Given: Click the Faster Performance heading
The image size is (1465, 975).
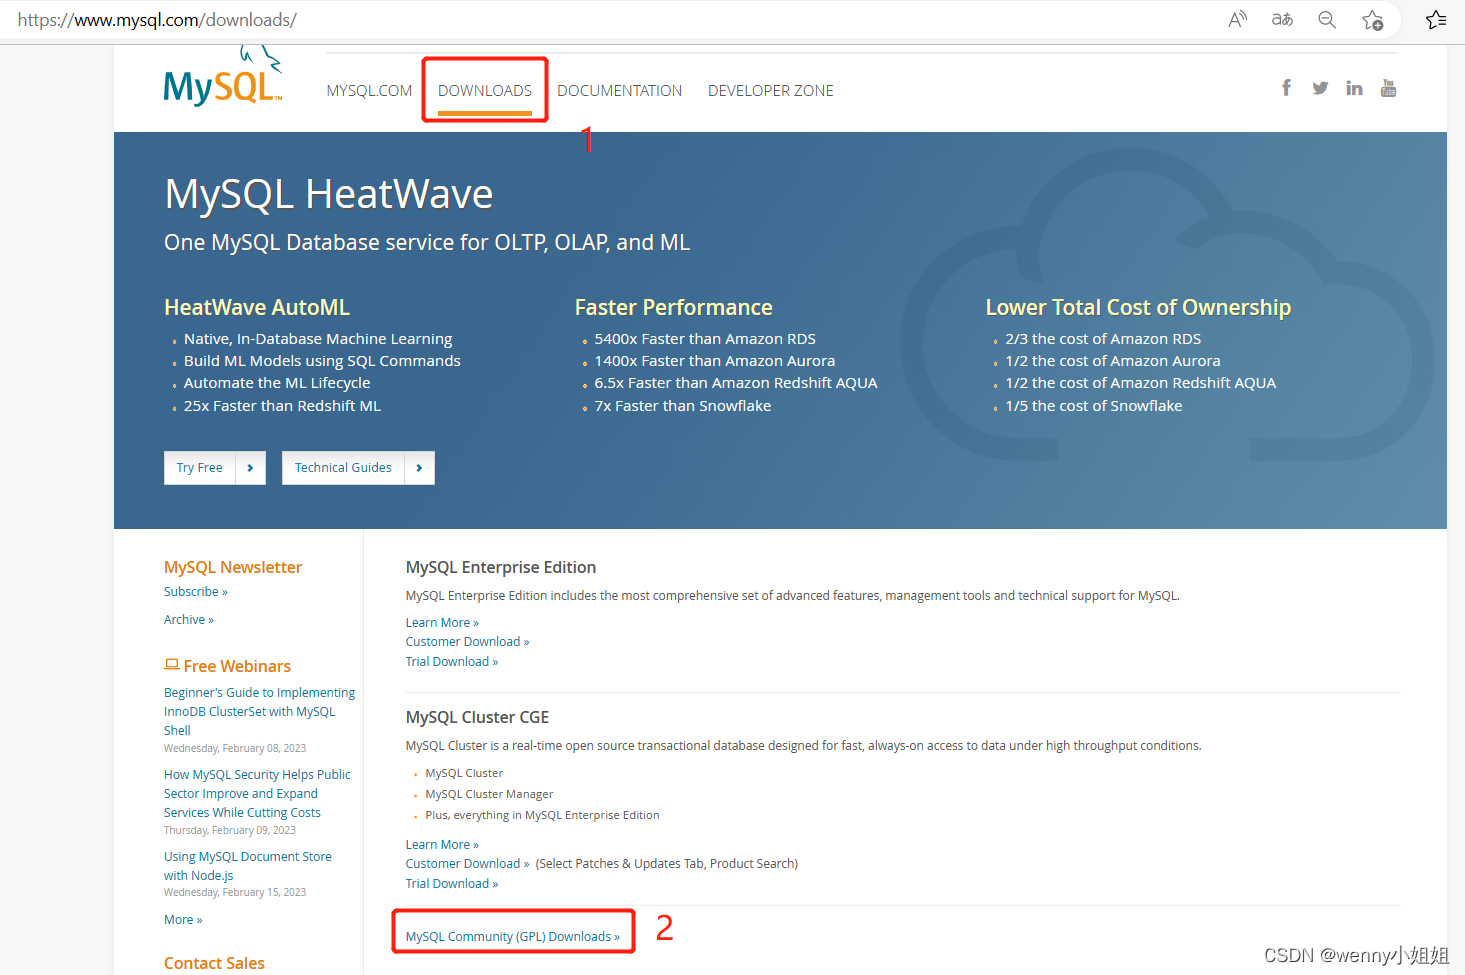Looking at the screenshot, I should [674, 308].
